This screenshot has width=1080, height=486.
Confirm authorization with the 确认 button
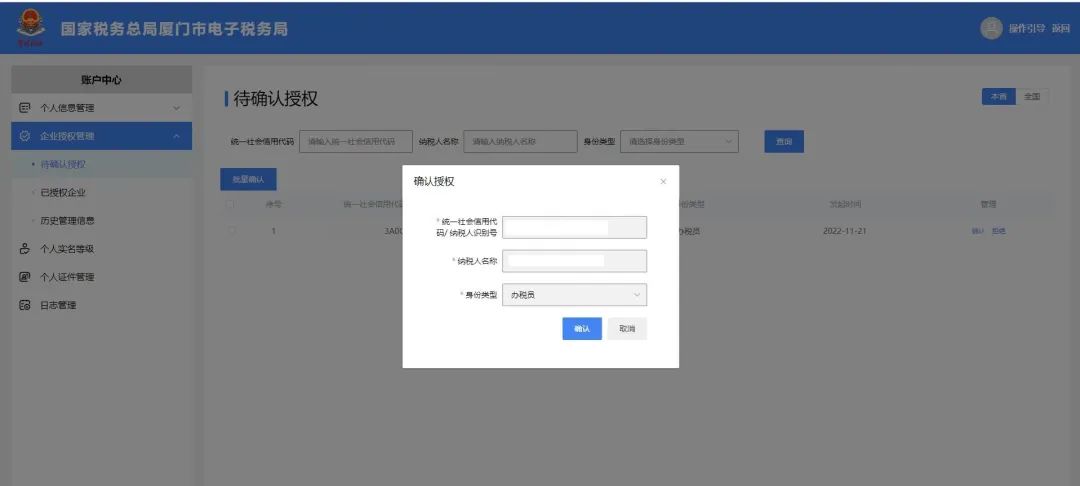click(582, 329)
